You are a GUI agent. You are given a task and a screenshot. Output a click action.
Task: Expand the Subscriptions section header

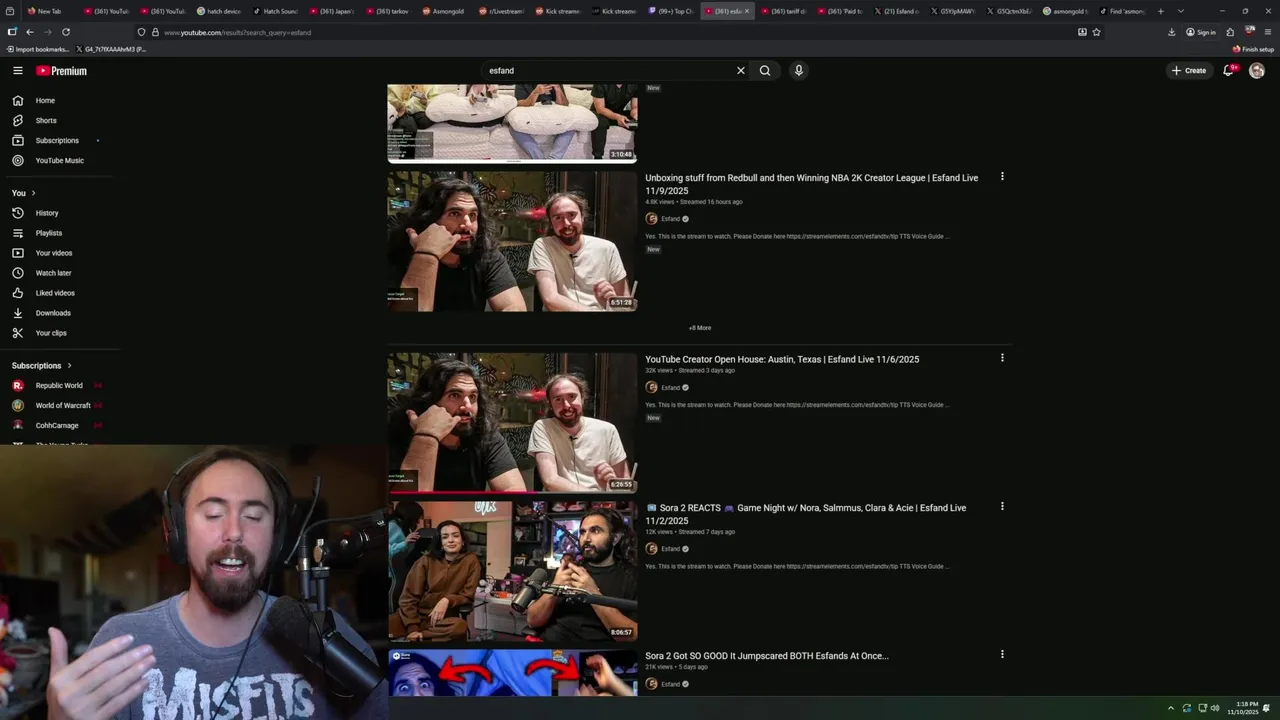click(41, 366)
